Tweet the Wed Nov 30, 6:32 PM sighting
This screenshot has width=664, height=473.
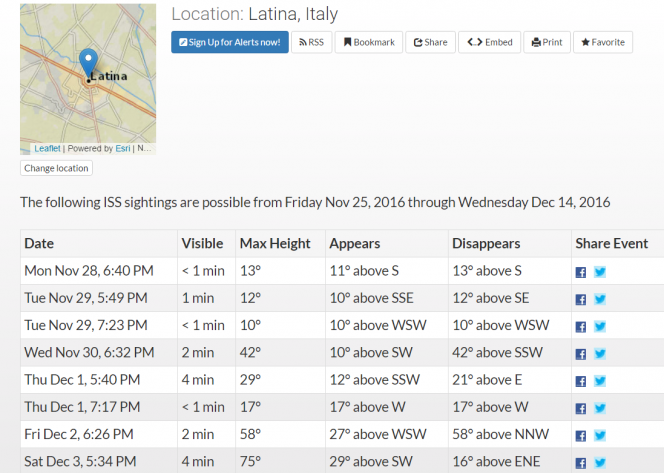[600, 353]
